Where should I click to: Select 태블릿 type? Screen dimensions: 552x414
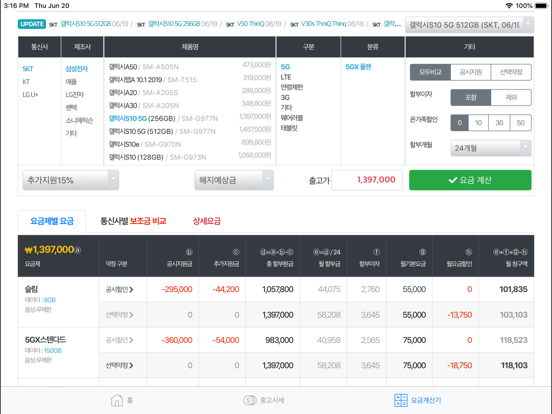click(289, 128)
